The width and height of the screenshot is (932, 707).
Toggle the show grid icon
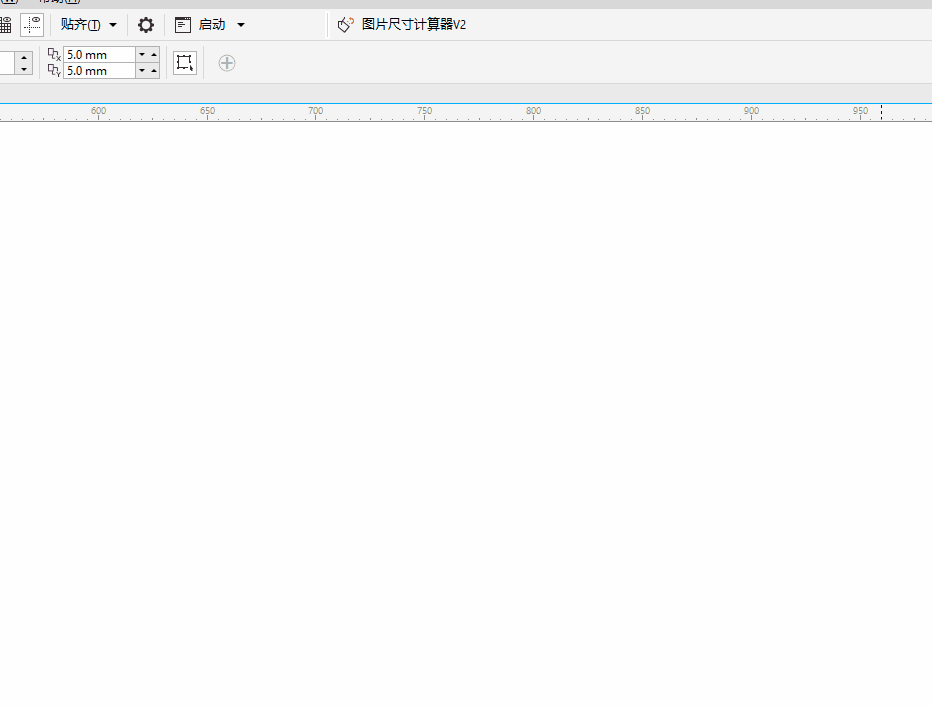click(5, 25)
